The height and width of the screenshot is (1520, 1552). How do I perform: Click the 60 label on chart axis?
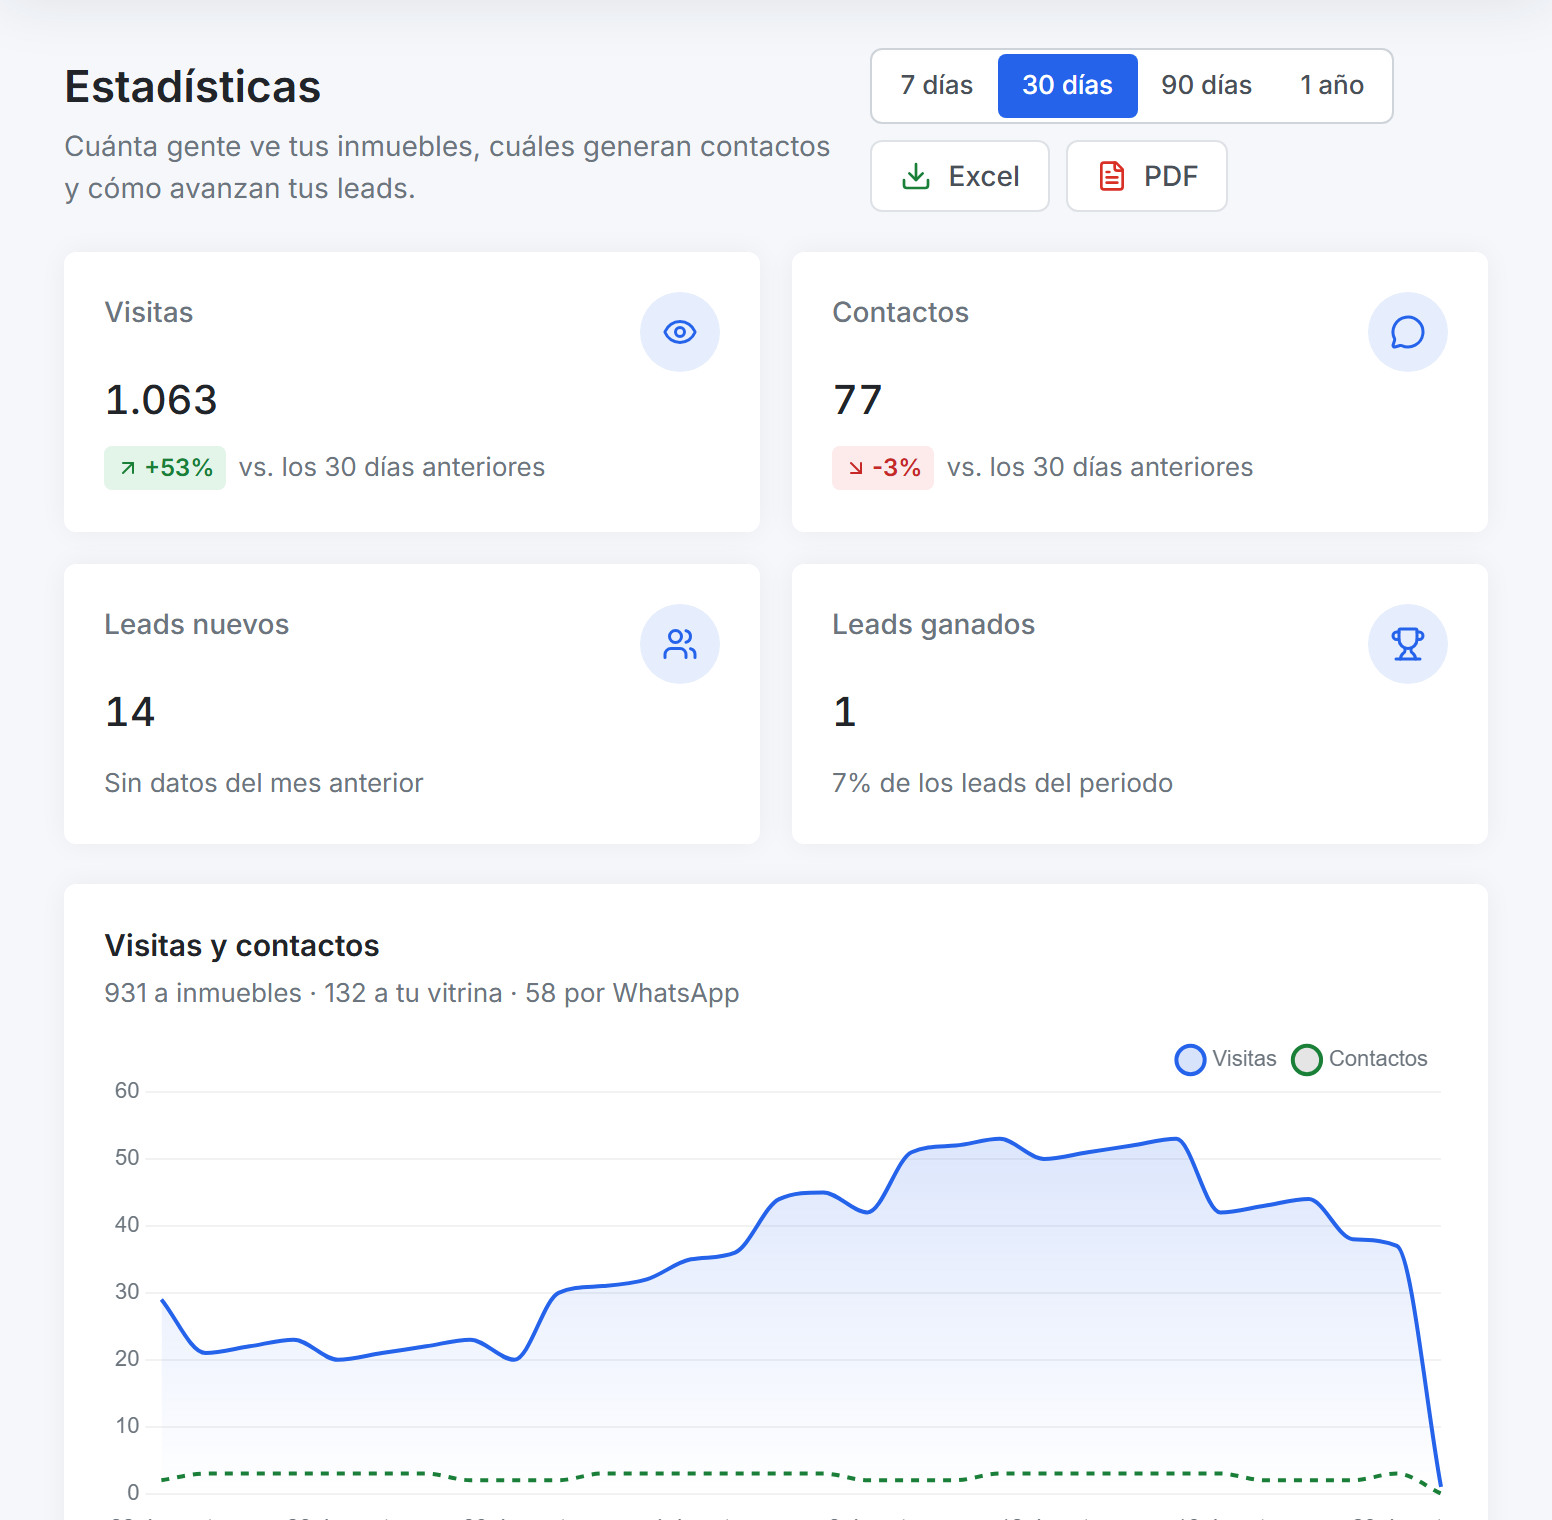click(x=127, y=1091)
